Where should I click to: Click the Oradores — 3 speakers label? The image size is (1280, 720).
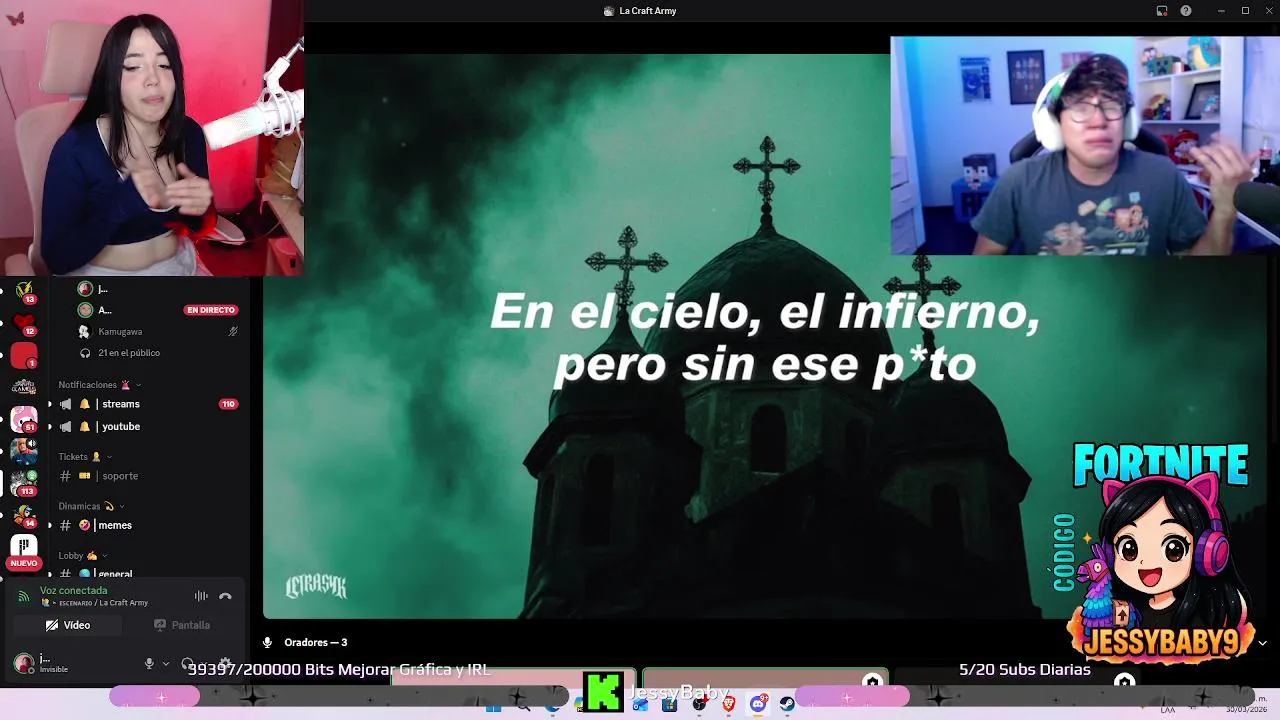click(x=315, y=642)
